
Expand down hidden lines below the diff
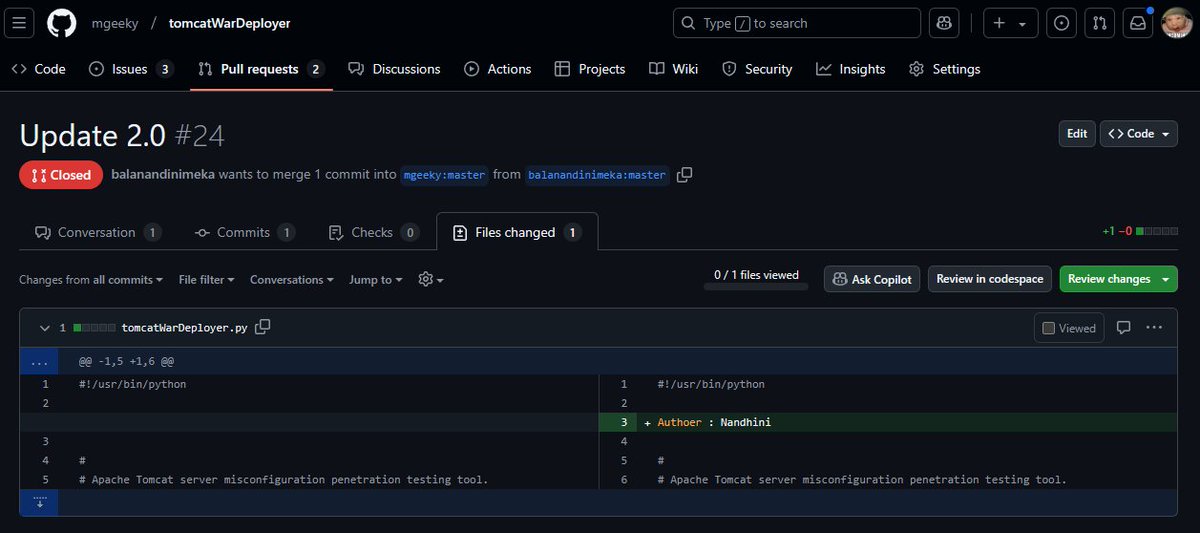(x=39, y=502)
